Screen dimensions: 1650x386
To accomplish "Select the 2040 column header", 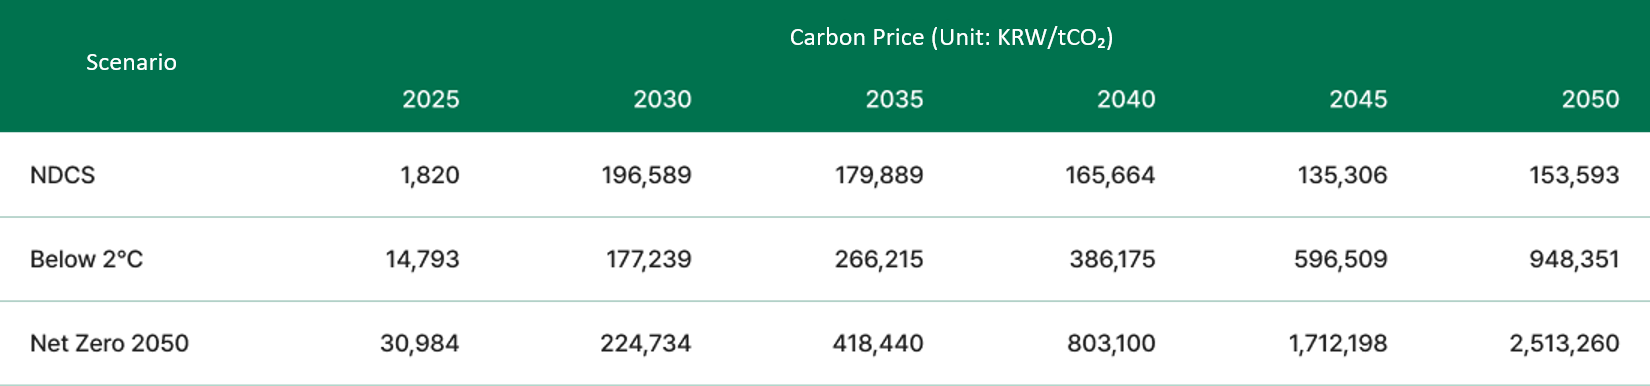I will click(x=1126, y=99).
